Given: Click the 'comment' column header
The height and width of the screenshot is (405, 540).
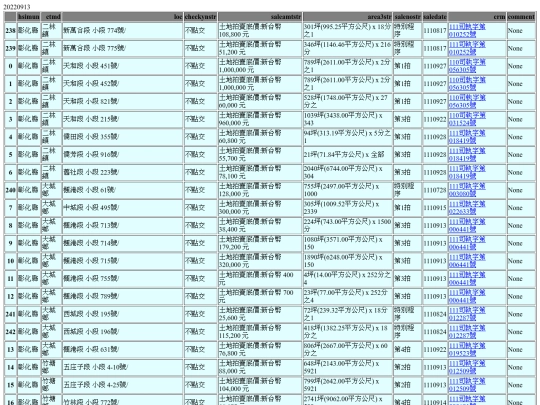Looking at the screenshot, I should (521, 17).
